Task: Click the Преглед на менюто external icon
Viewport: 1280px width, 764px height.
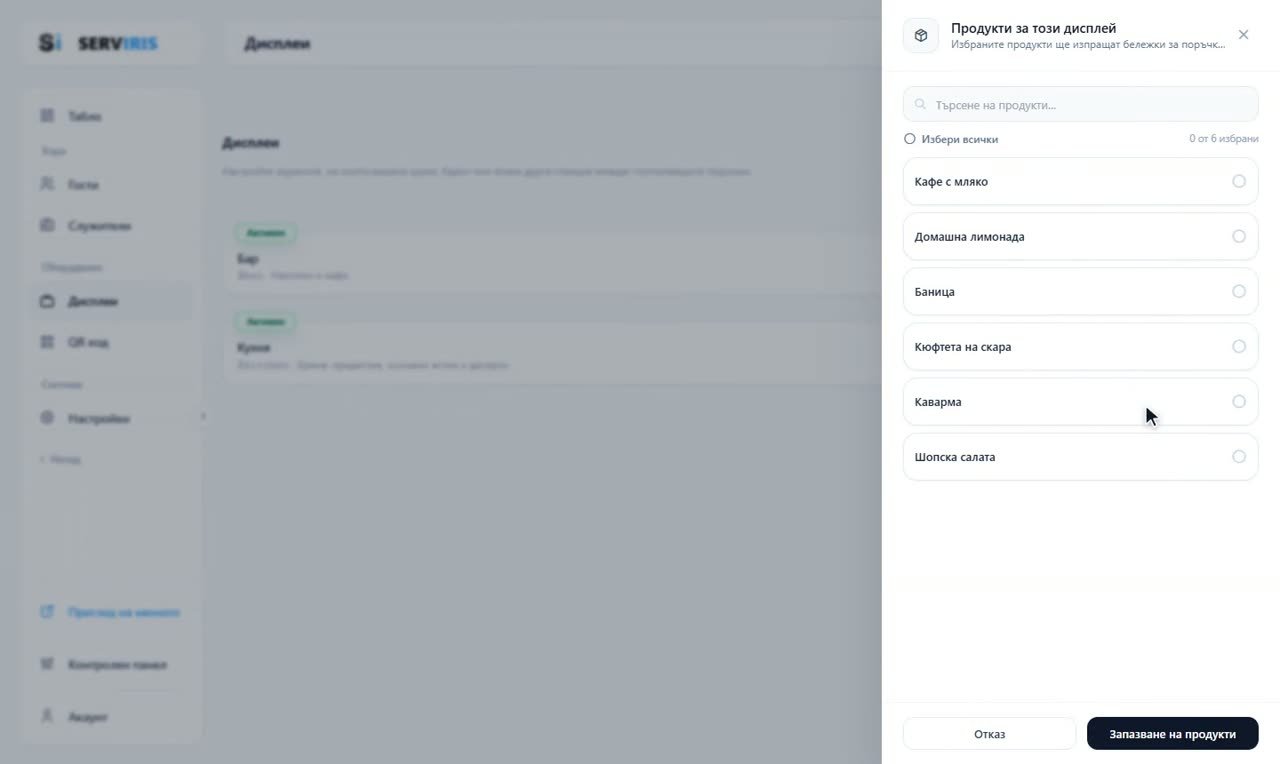Action: pyautogui.click(x=47, y=612)
